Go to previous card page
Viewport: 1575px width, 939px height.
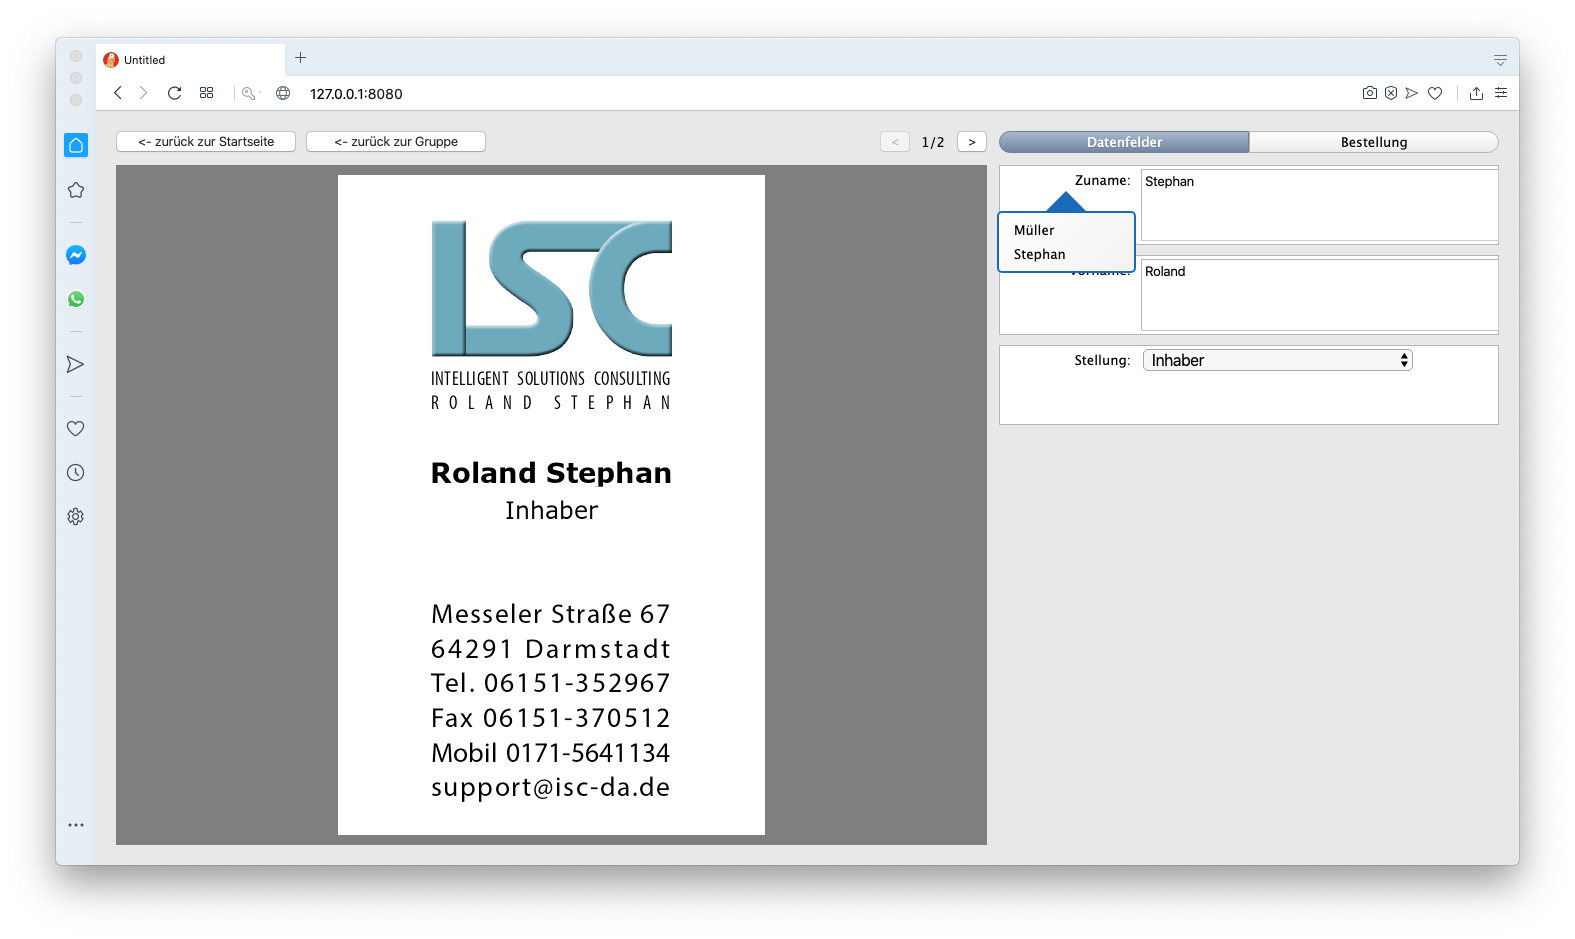click(895, 142)
